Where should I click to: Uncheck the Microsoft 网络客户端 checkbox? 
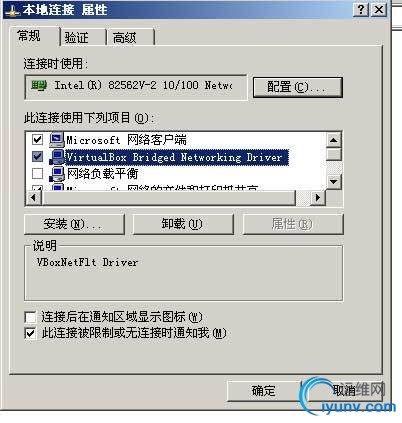tap(37, 139)
